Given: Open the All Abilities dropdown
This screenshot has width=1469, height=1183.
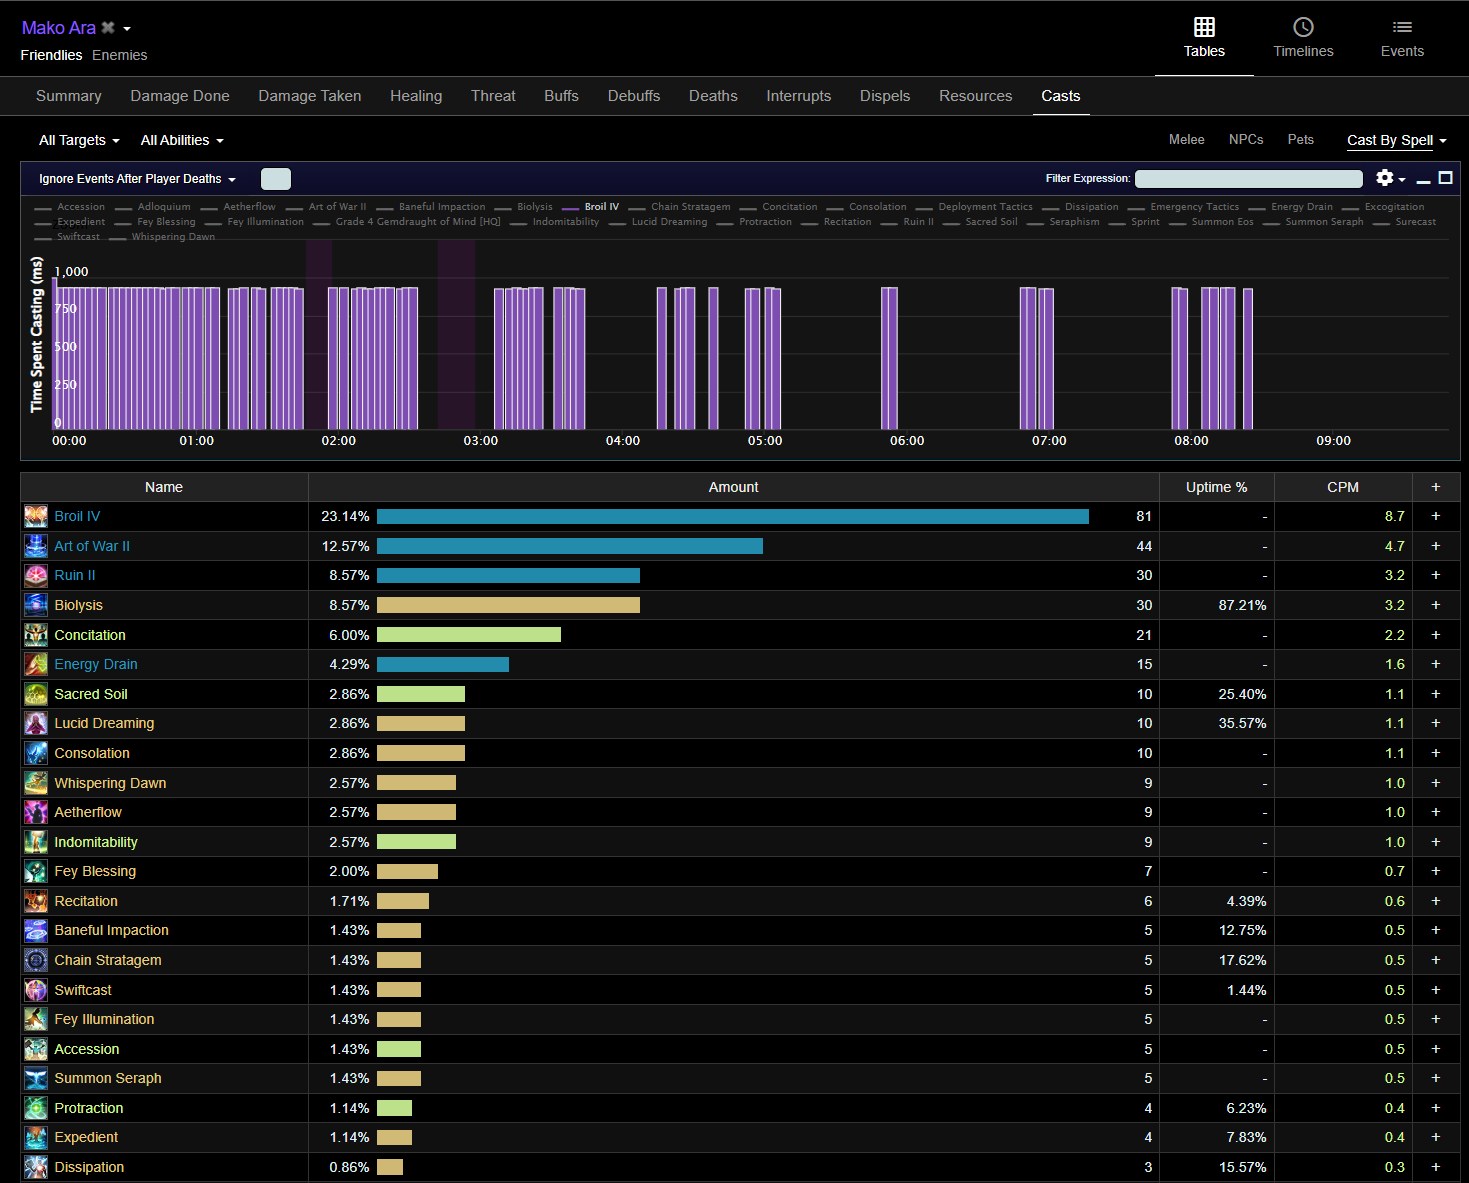Looking at the screenshot, I should [x=182, y=140].
